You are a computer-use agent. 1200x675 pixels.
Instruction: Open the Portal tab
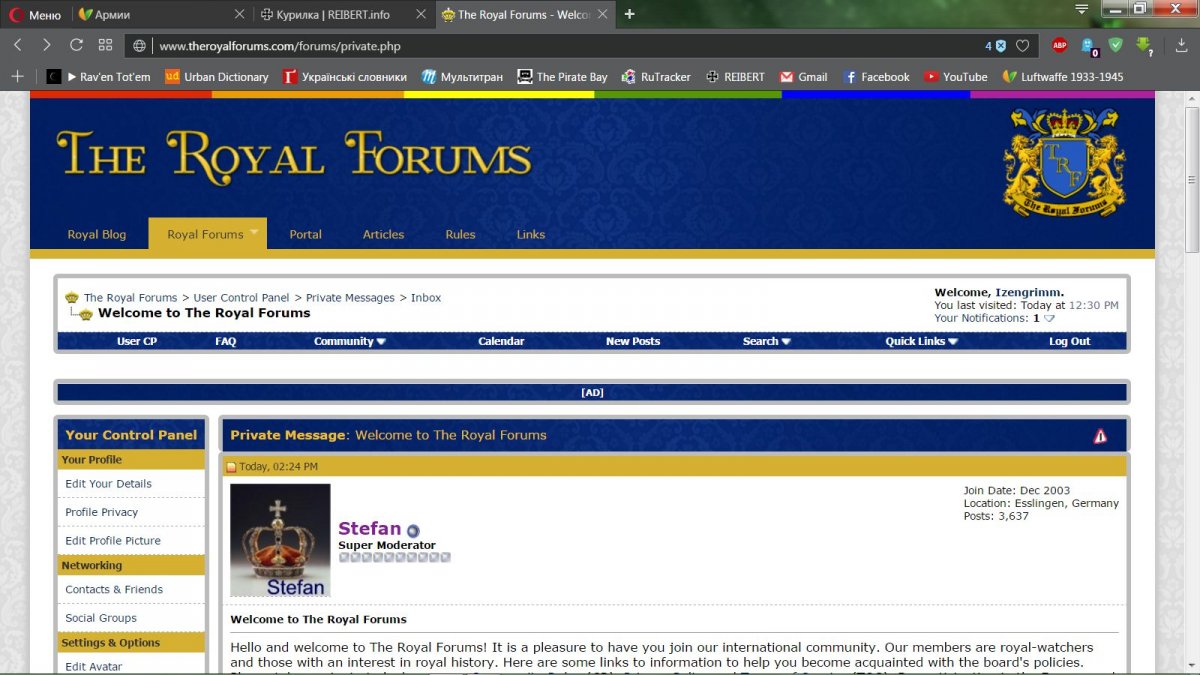click(x=305, y=234)
